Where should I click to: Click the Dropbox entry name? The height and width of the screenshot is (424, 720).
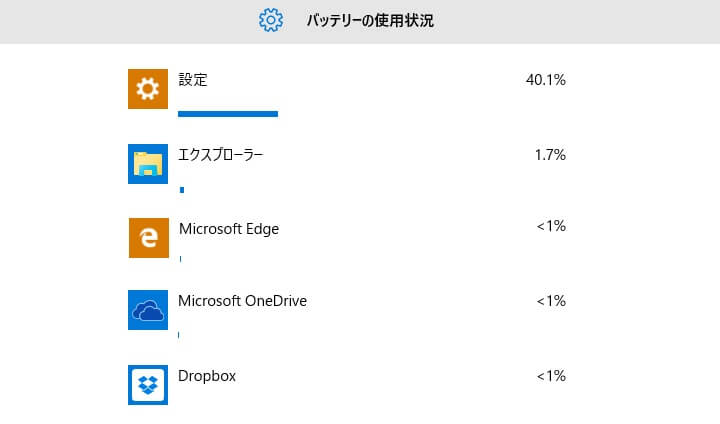pos(207,376)
